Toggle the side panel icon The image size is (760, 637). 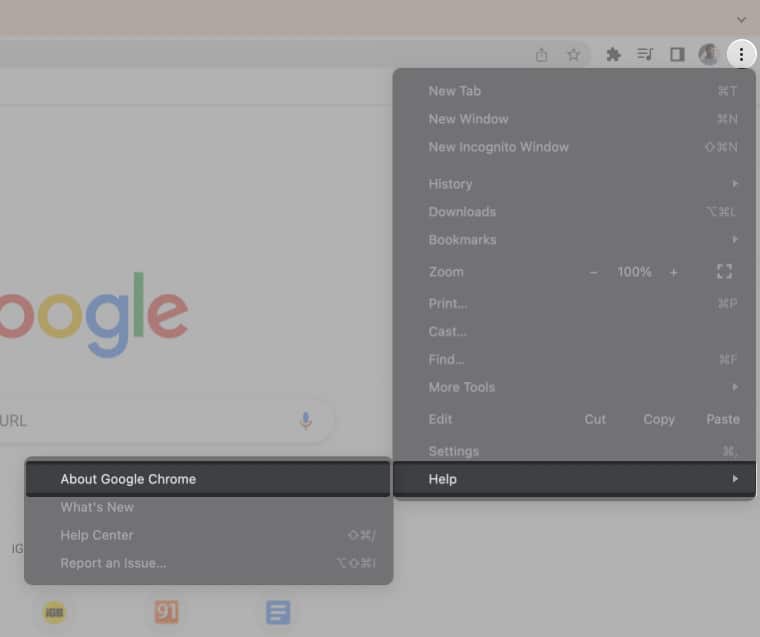point(677,54)
